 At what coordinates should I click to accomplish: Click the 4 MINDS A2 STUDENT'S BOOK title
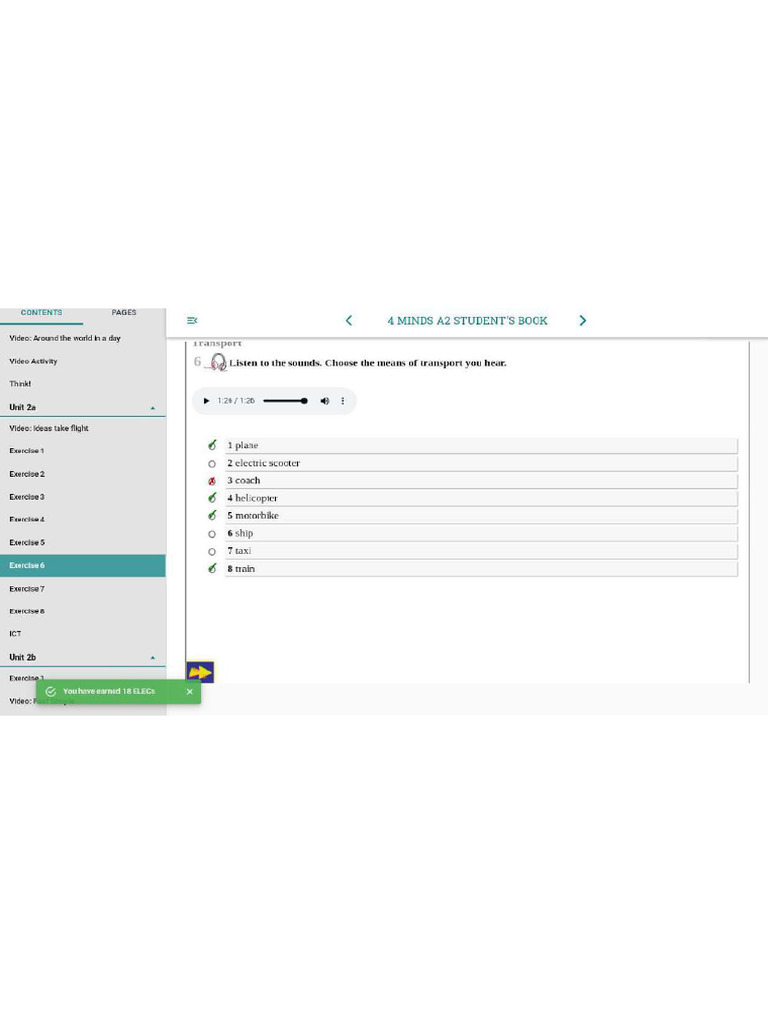pos(468,321)
